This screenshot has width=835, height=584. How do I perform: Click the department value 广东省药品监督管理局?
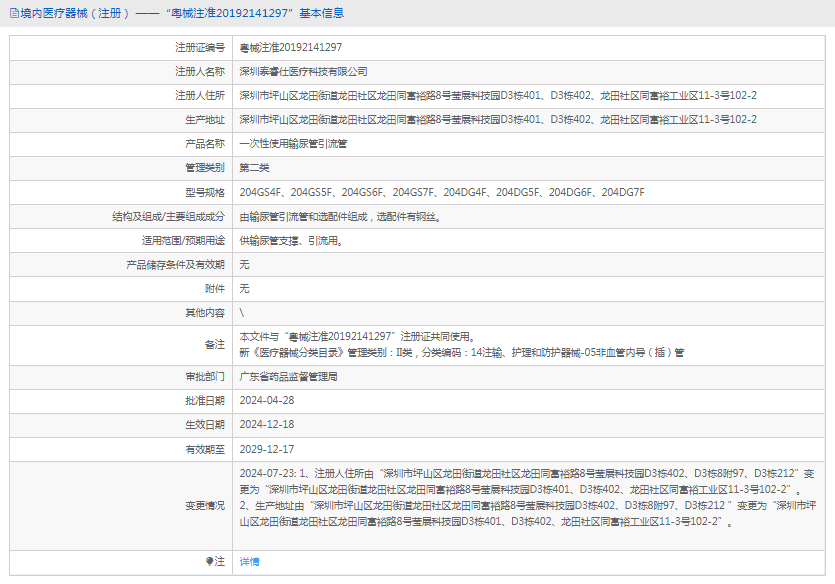[288, 377]
